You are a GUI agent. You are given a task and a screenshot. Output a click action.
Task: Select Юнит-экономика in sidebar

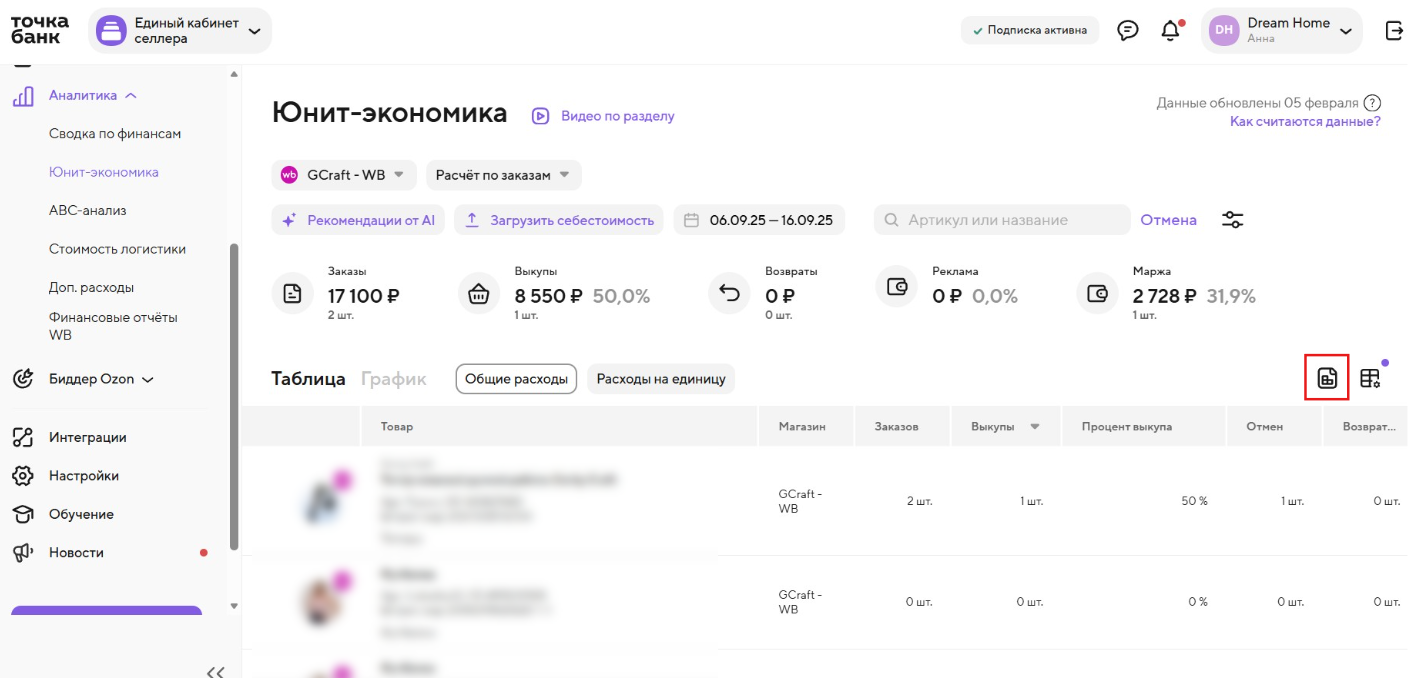(104, 172)
